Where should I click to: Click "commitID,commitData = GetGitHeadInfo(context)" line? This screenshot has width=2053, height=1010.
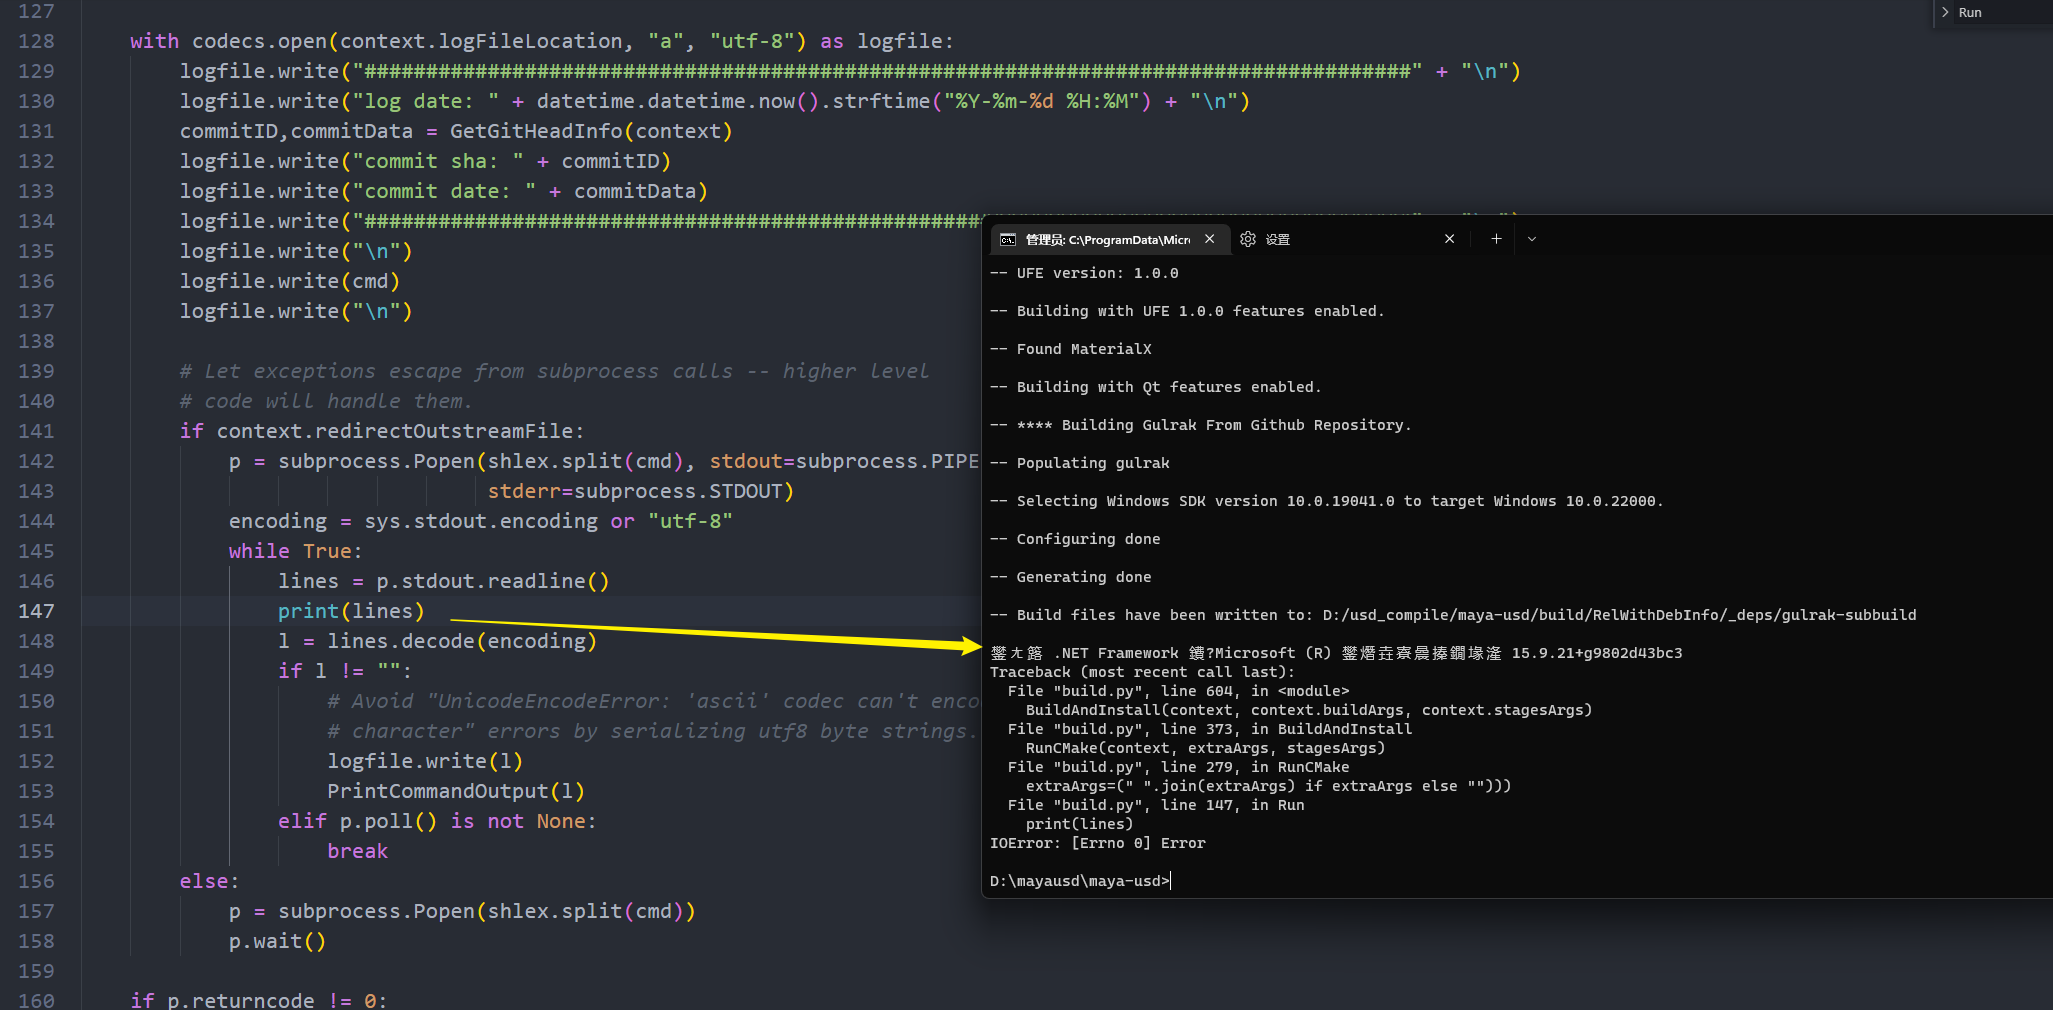[456, 131]
